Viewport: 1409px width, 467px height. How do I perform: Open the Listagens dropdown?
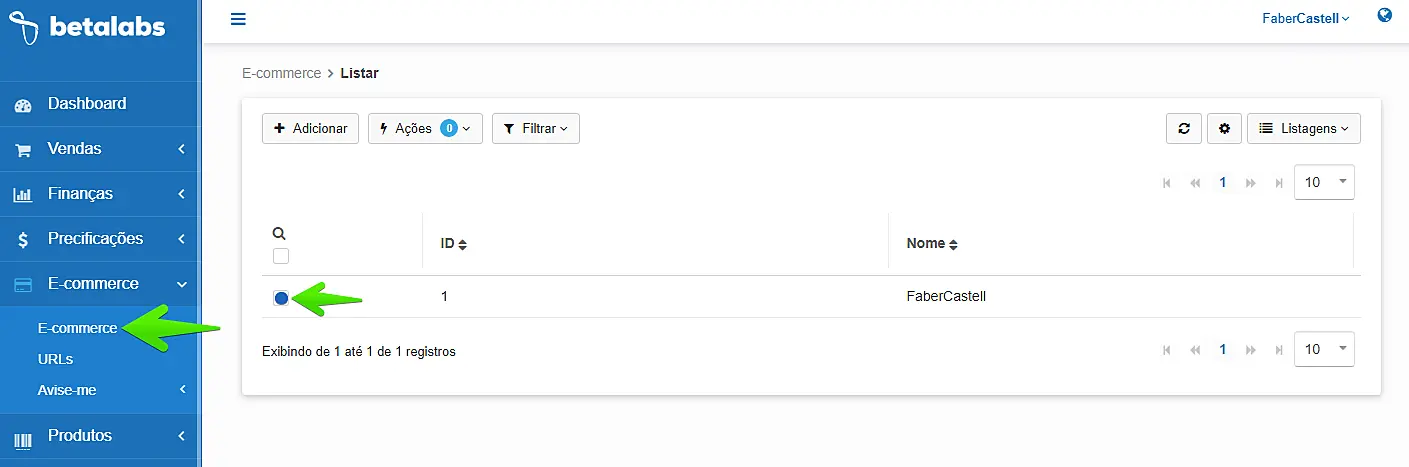1303,128
